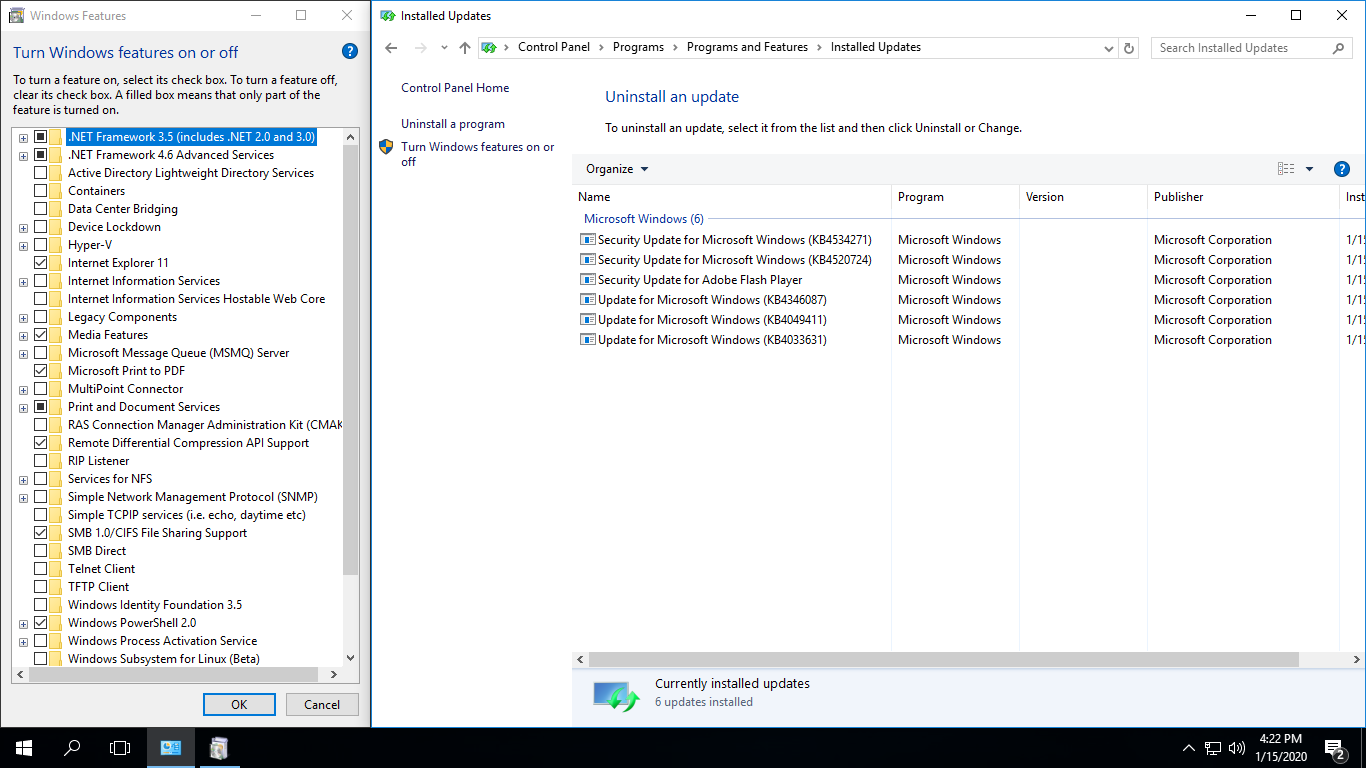
Task: Click the Adobe Flash Player update icon
Action: coord(587,280)
